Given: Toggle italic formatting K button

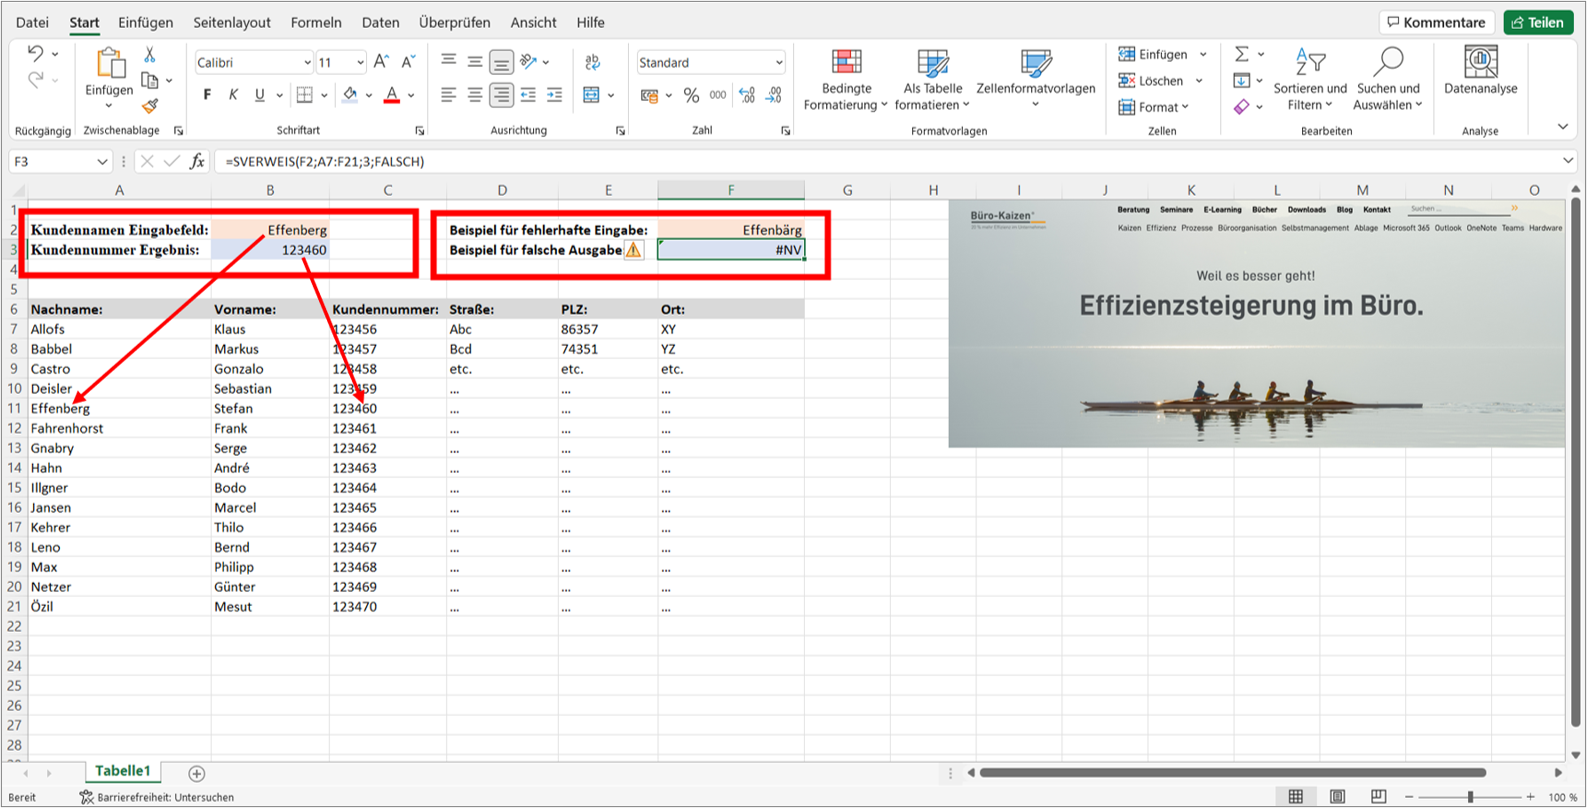Looking at the screenshot, I should pos(233,95).
